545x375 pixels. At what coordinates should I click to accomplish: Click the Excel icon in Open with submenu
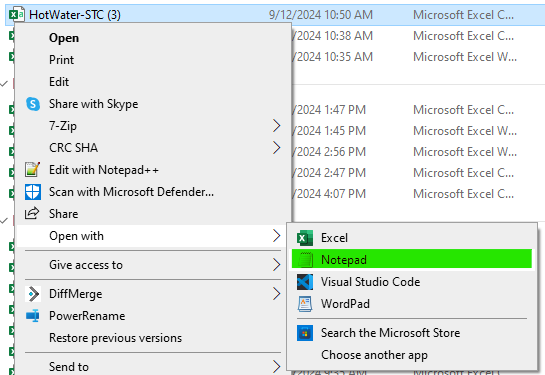(305, 238)
